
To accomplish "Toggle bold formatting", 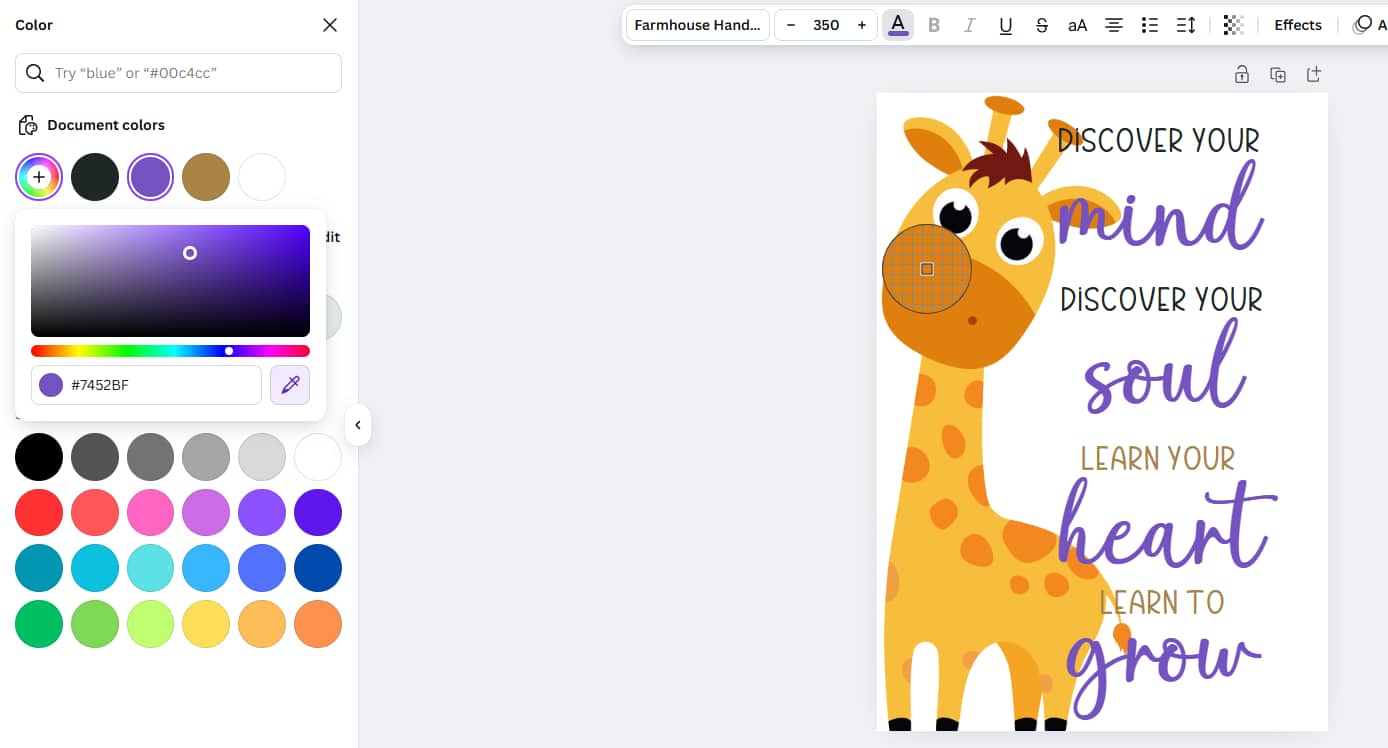I will [934, 25].
